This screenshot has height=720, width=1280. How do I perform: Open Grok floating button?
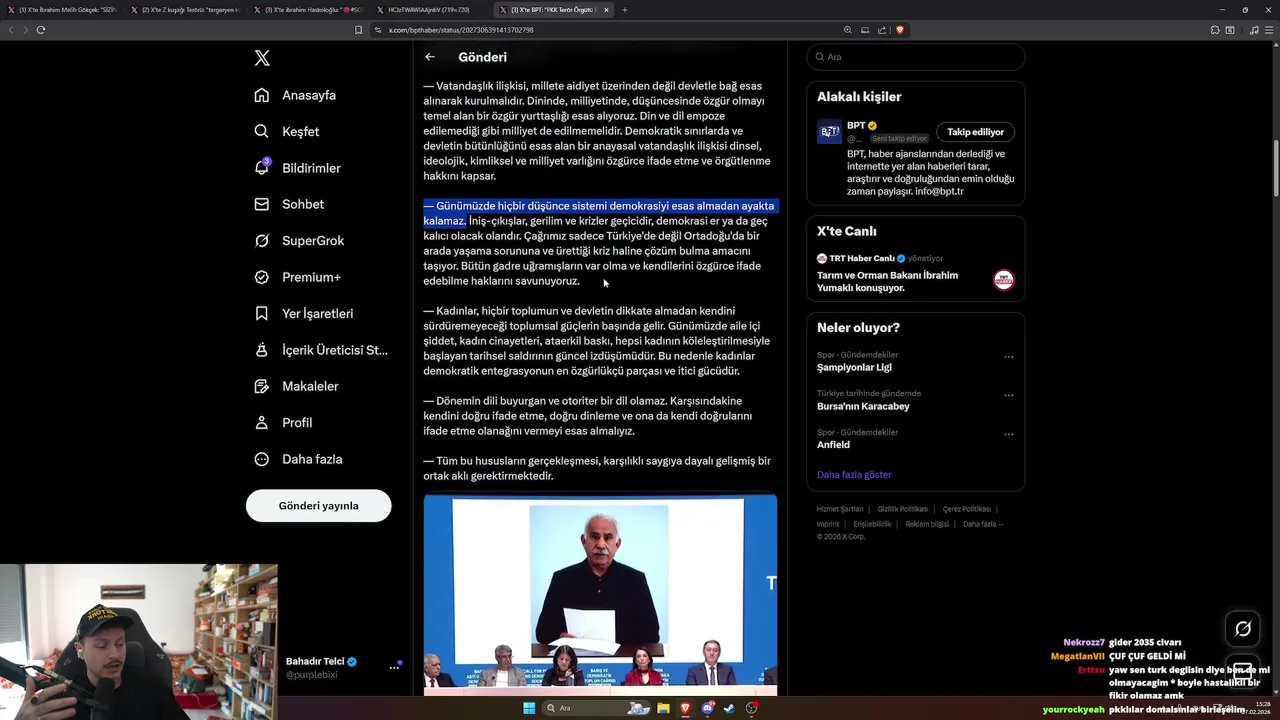pos(1243,628)
